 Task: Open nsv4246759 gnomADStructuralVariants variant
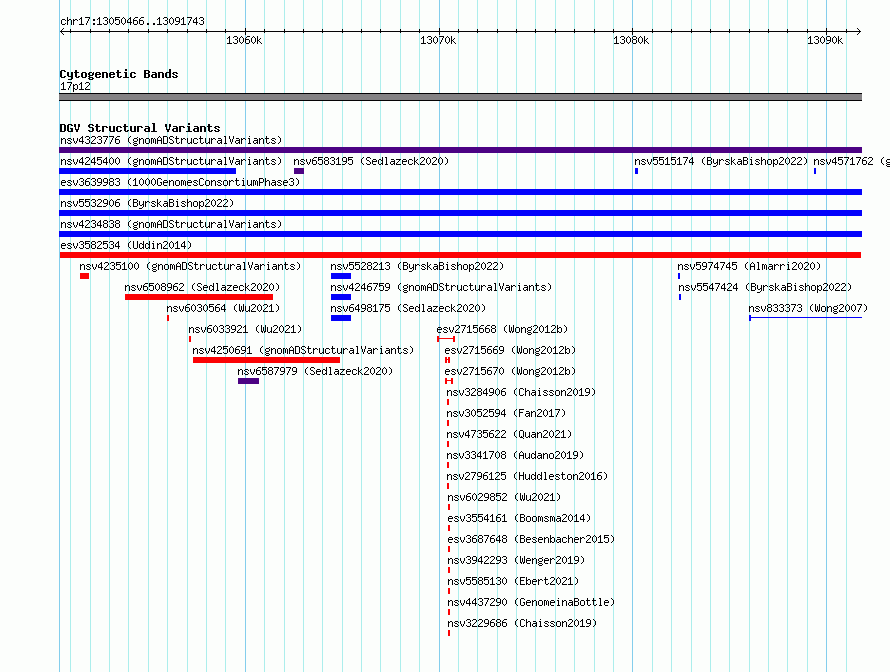coord(441,287)
